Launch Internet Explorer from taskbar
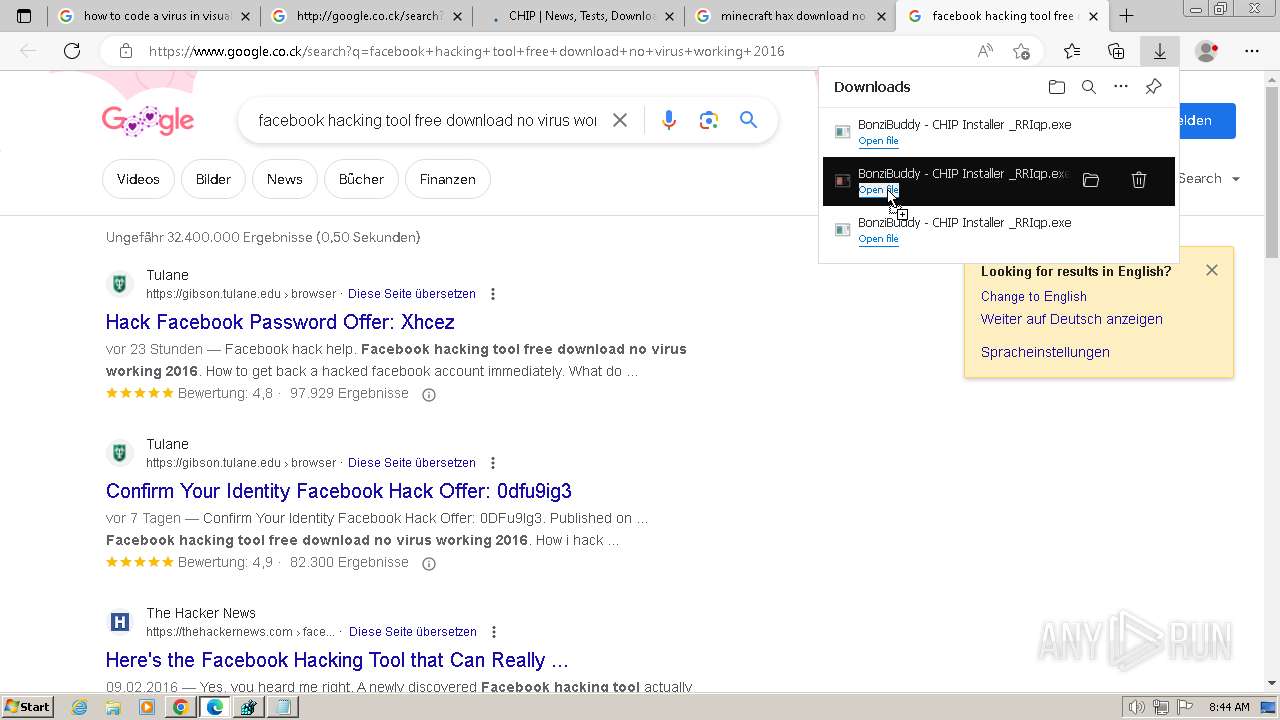Image resolution: width=1280 pixels, height=720 pixels. [x=80, y=707]
